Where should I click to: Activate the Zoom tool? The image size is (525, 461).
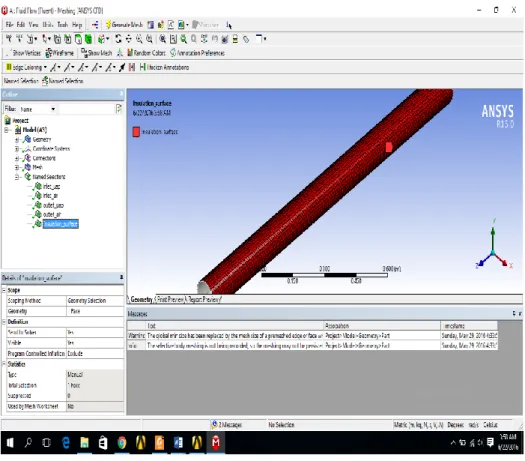139,39
